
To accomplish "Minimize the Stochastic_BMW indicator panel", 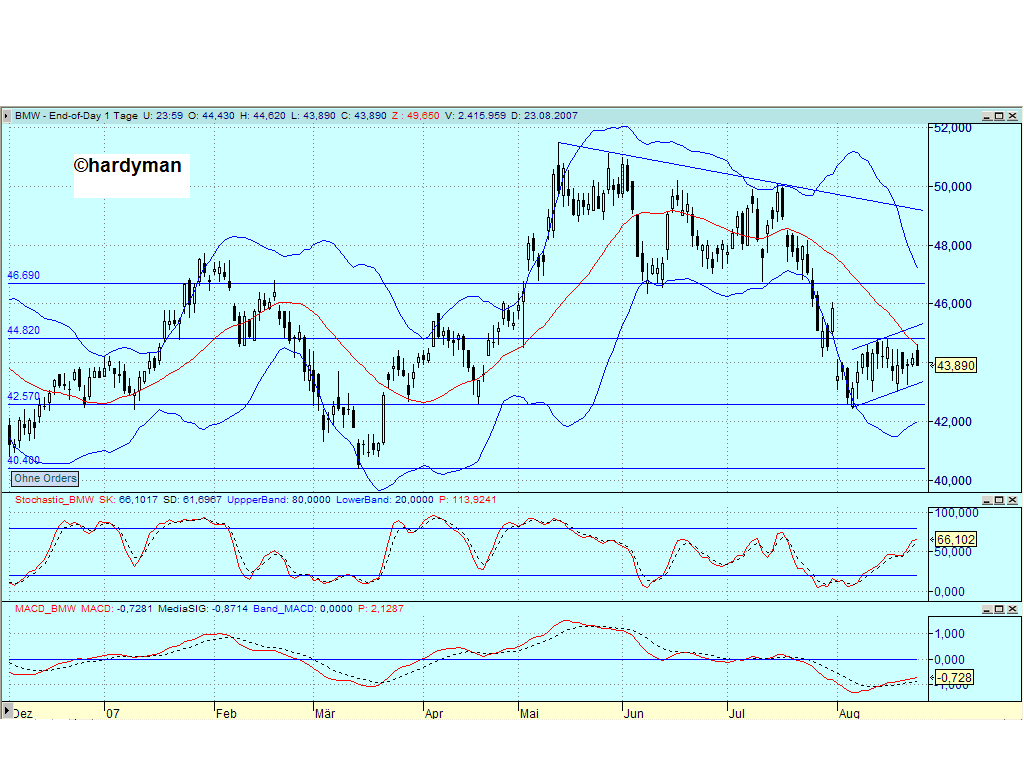I will click(x=987, y=500).
